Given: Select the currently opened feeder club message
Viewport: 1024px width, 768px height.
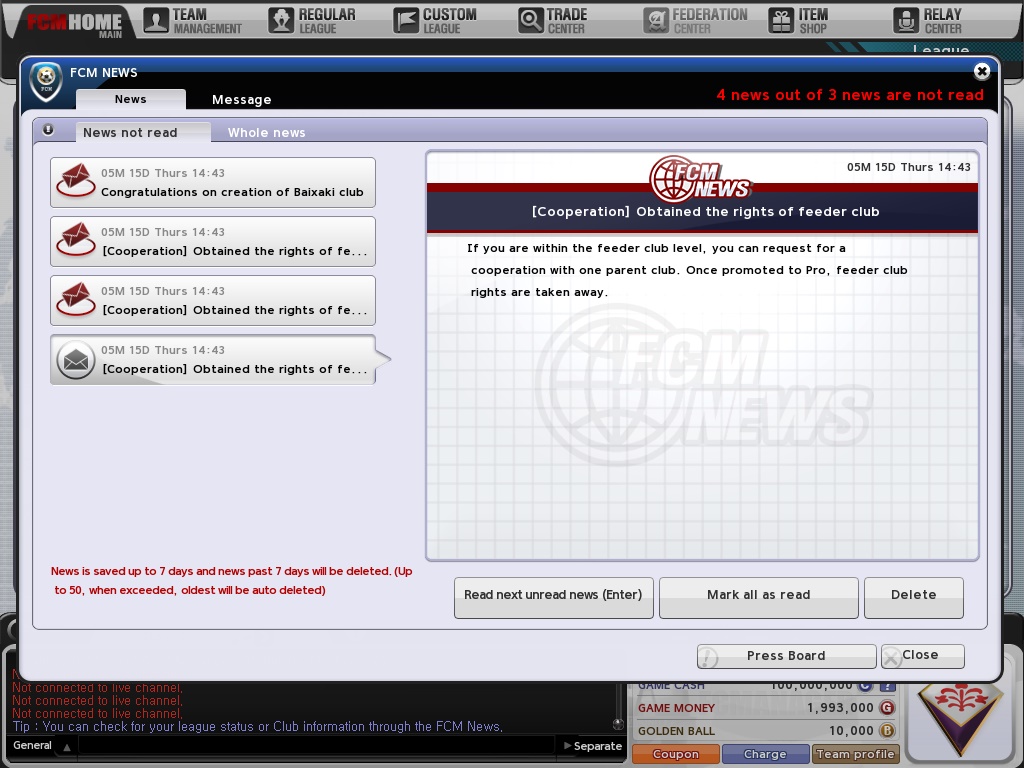Looking at the screenshot, I should click(x=213, y=360).
